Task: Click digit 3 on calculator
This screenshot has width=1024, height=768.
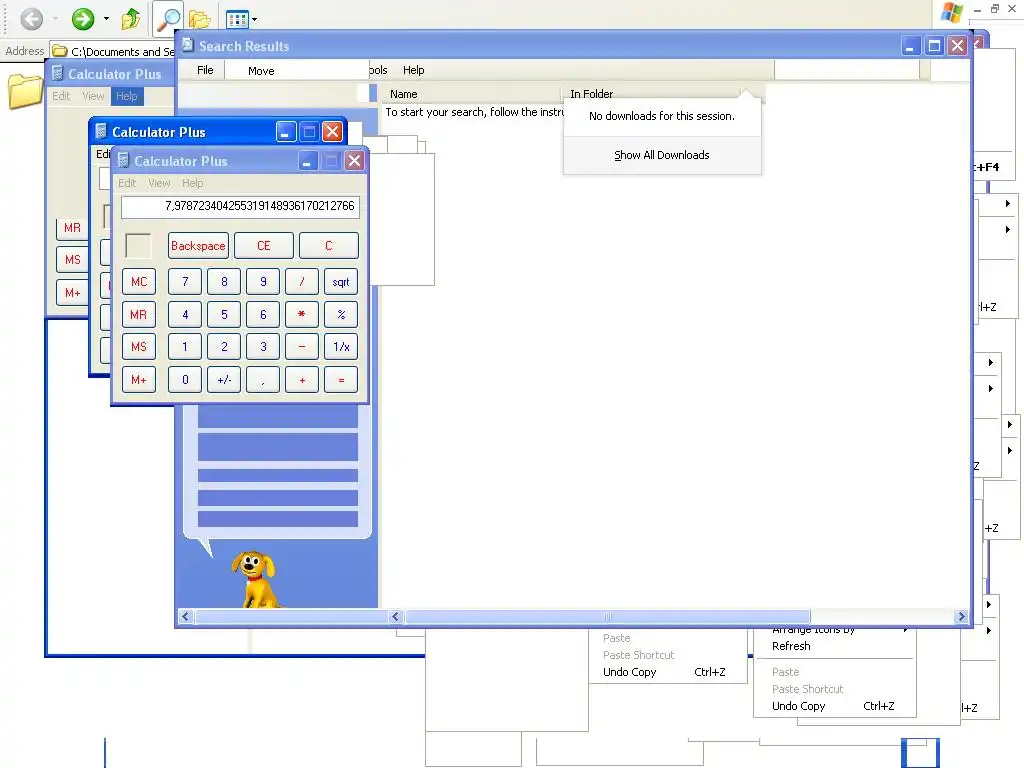Action: [263, 347]
